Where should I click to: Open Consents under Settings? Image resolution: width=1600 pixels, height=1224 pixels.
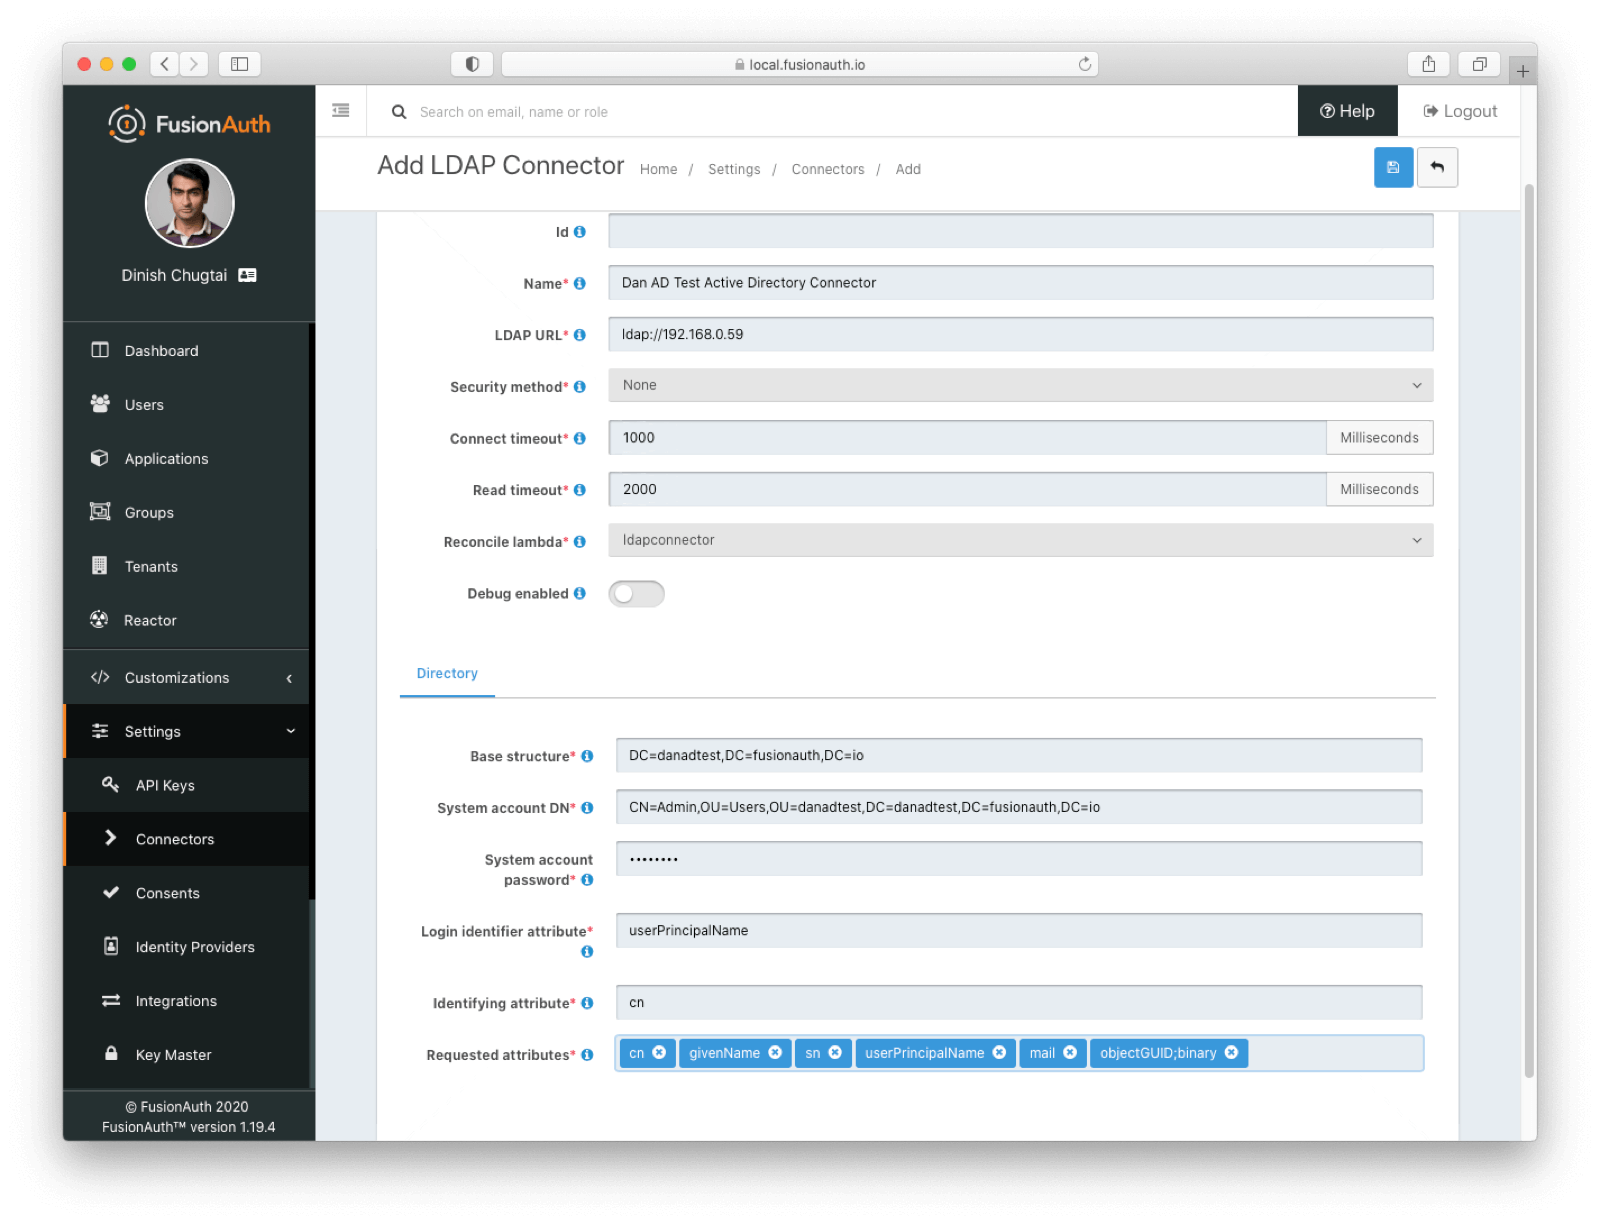click(x=186, y=893)
